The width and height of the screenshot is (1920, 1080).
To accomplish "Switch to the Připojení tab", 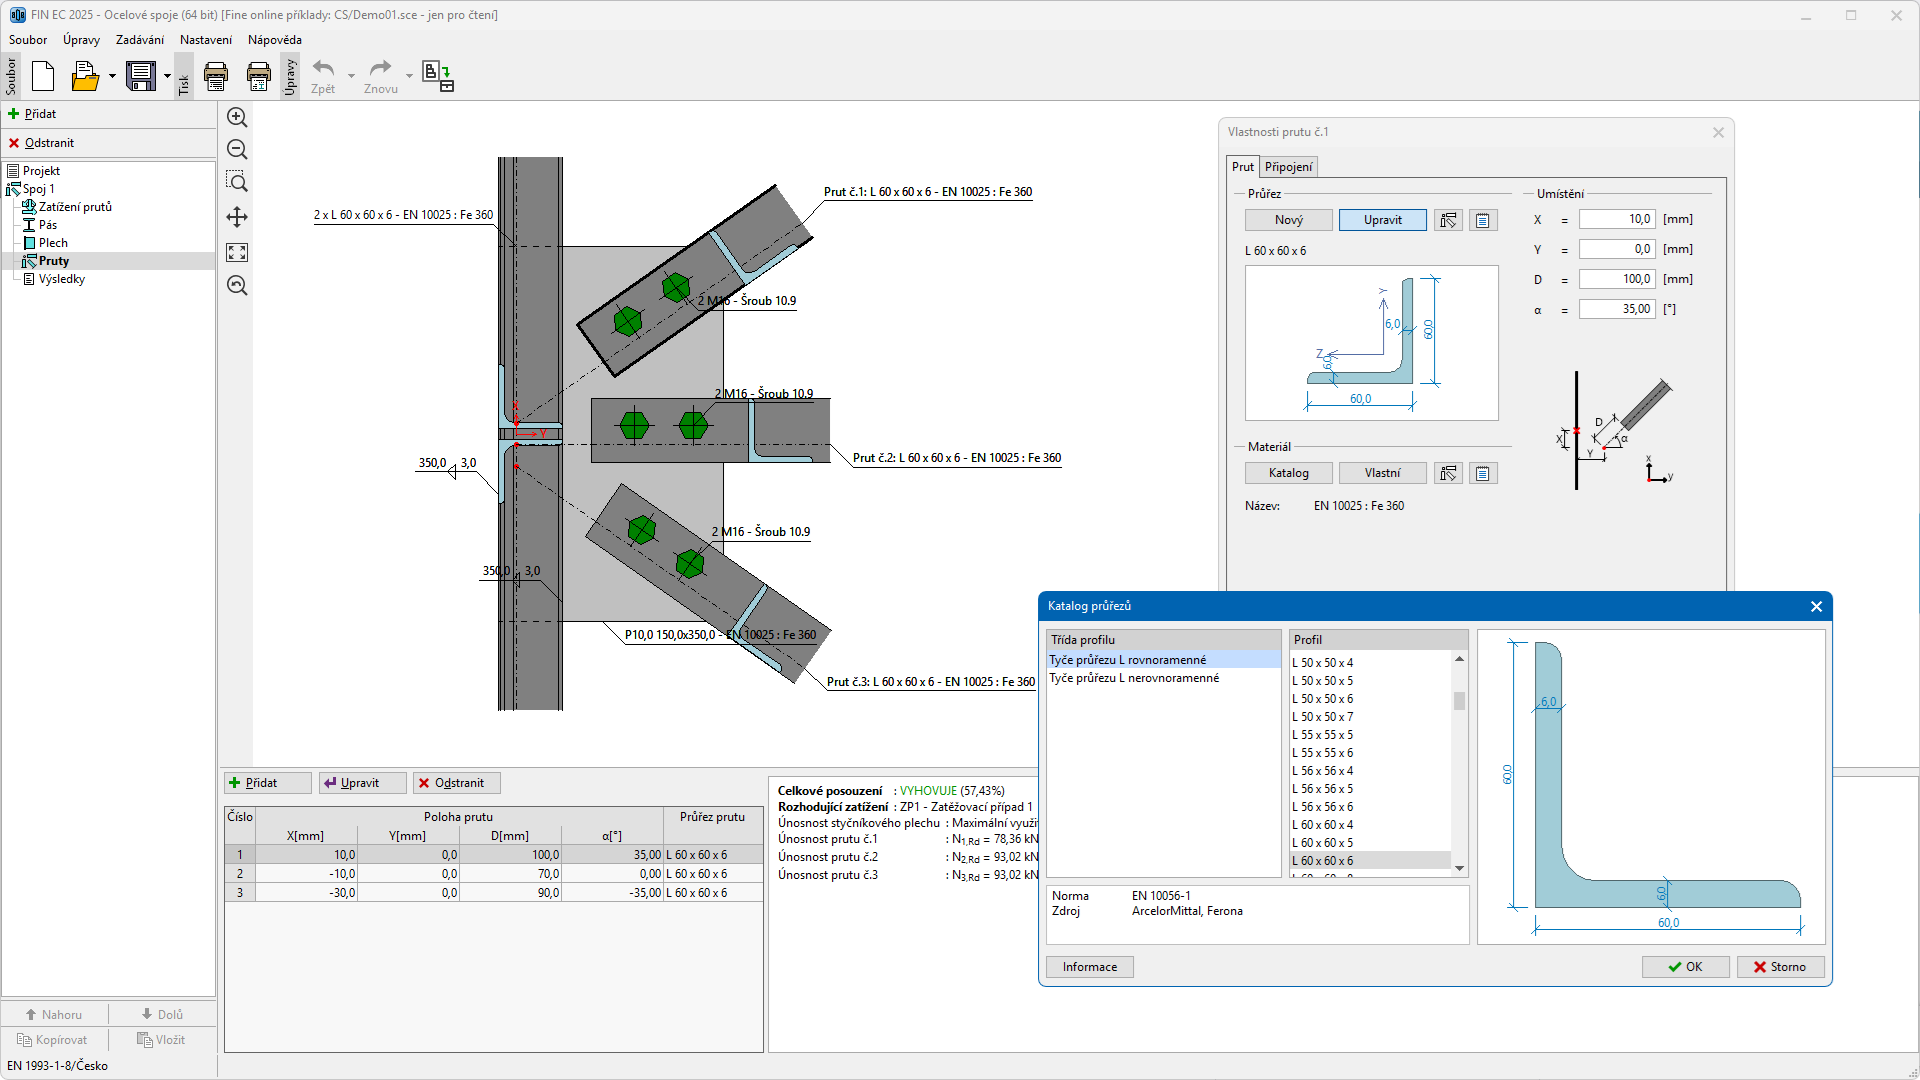I will (x=1288, y=167).
